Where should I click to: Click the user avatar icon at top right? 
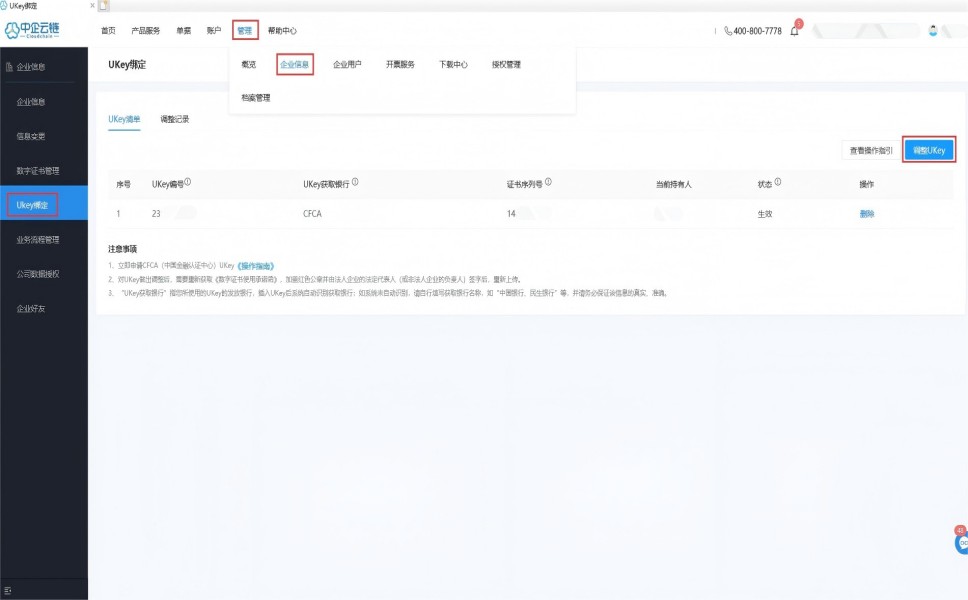point(934,31)
